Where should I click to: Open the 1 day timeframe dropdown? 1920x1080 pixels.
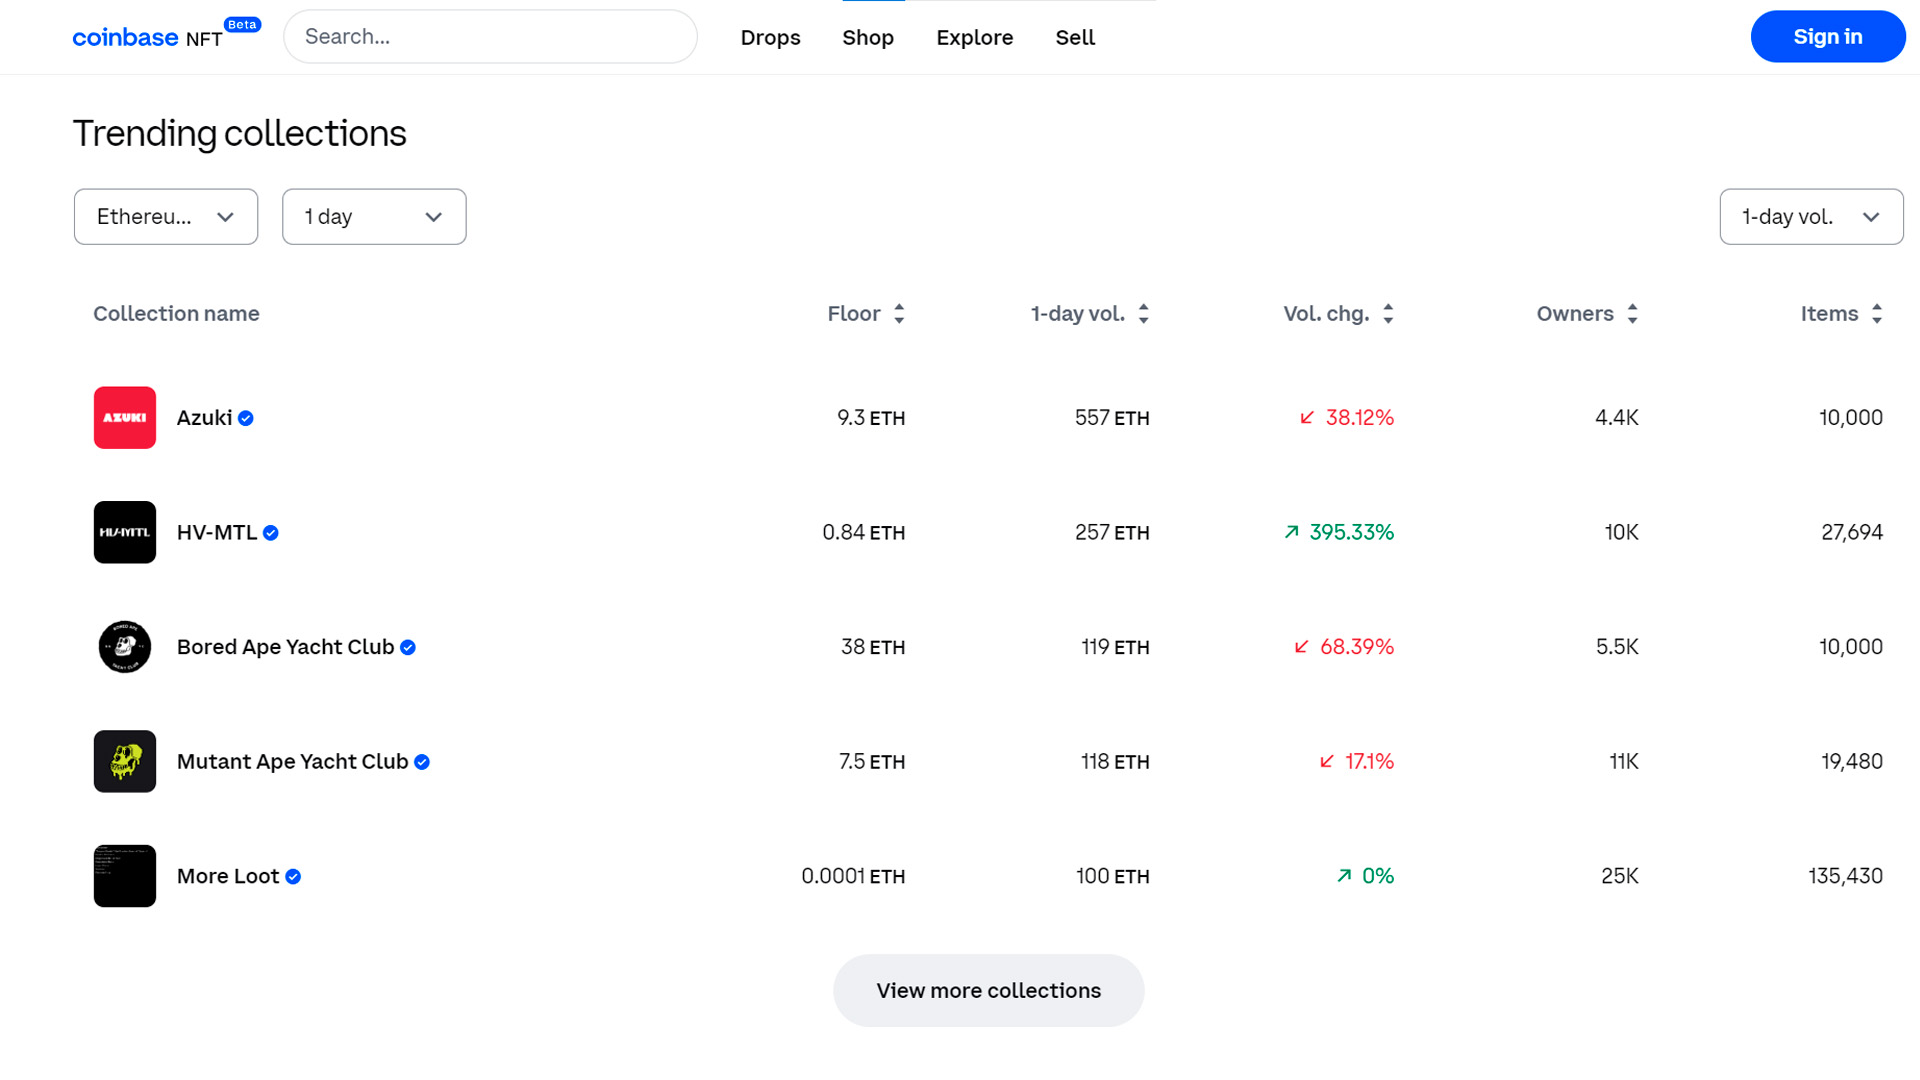[x=374, y=217]
